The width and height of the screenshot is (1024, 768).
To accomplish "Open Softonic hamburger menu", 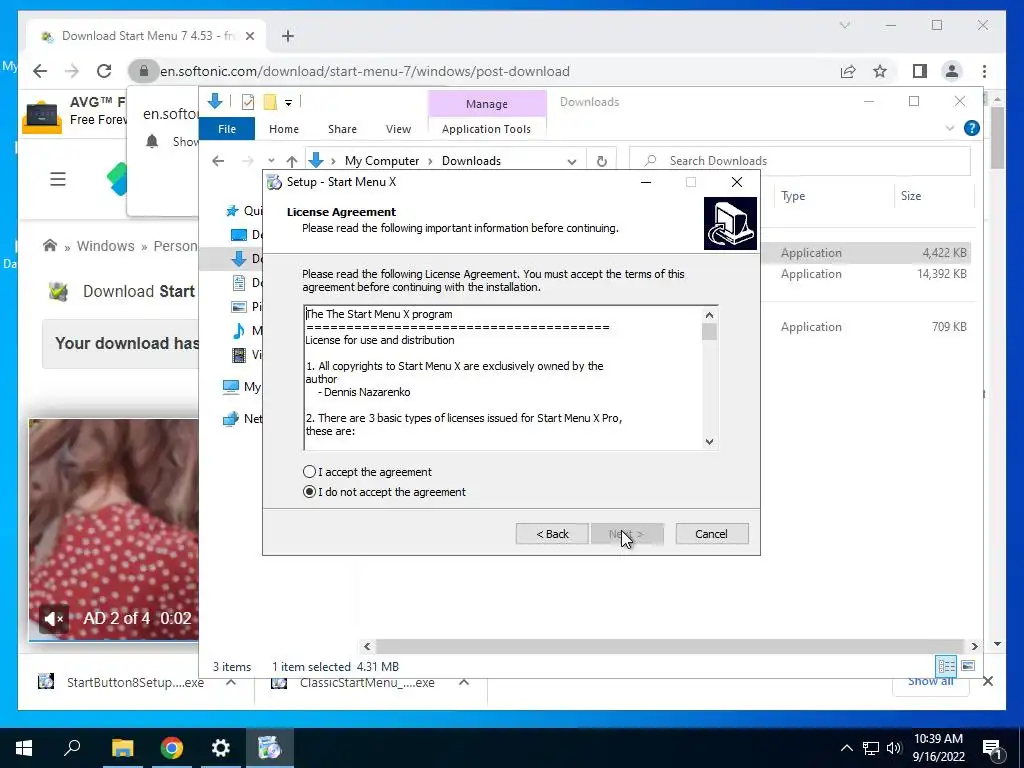I will tap(58, 179).
